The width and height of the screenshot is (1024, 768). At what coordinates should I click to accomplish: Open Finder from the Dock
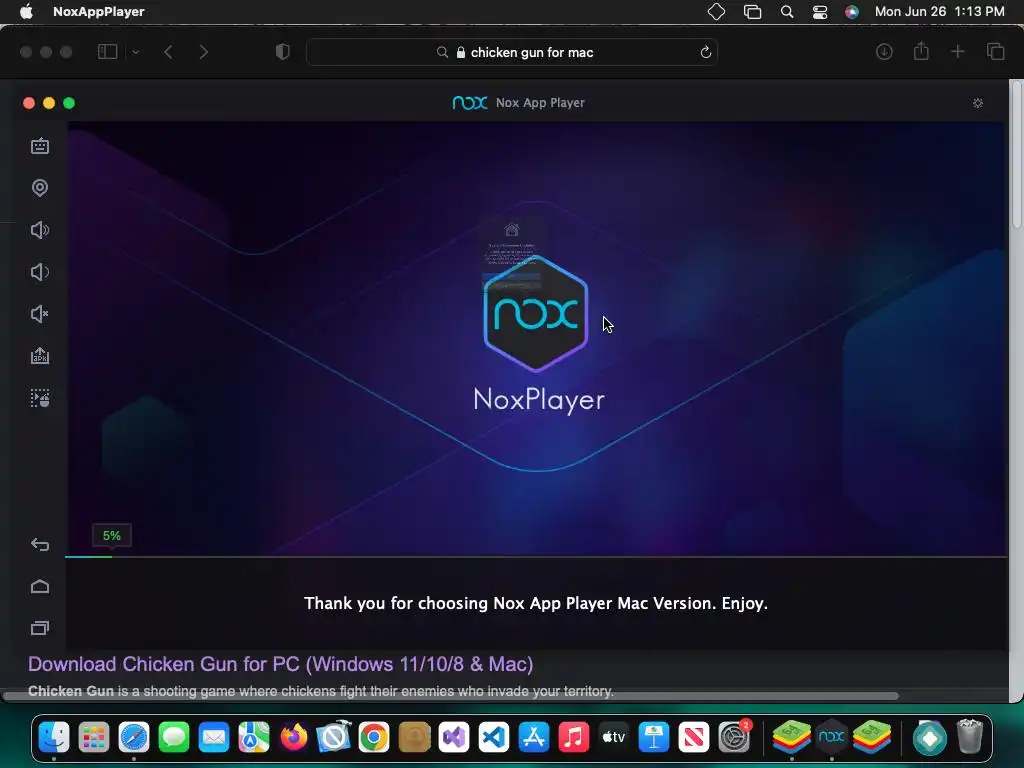click(54, 738)
